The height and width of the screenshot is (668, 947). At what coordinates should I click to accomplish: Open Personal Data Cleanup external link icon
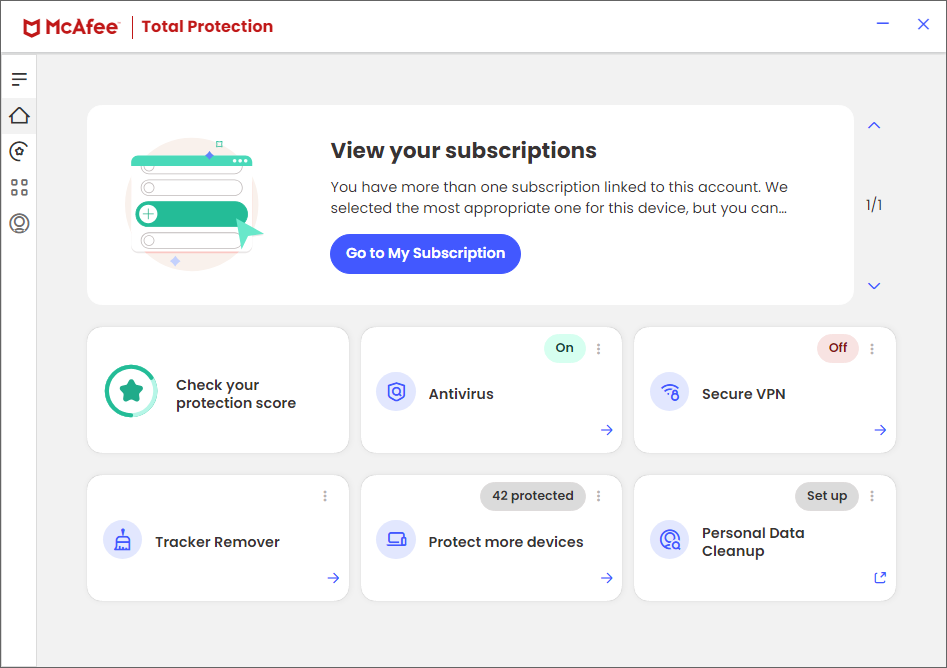[x=880, y=577]
